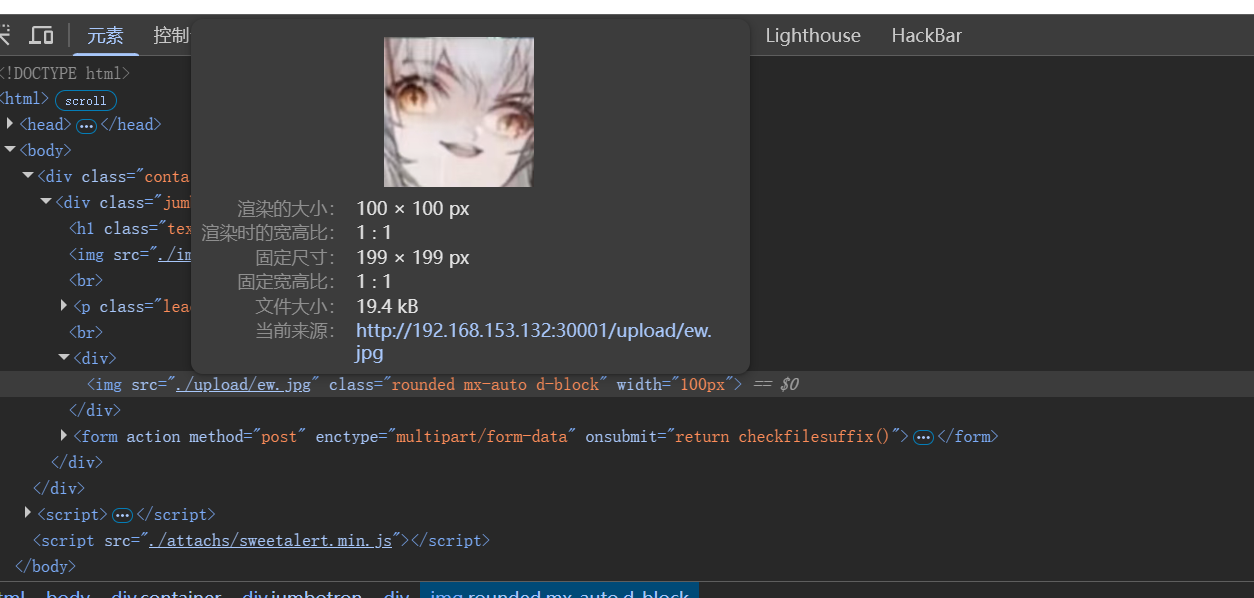Collapse the body element node
1254x598 pixels.
(x=10, y=150)
